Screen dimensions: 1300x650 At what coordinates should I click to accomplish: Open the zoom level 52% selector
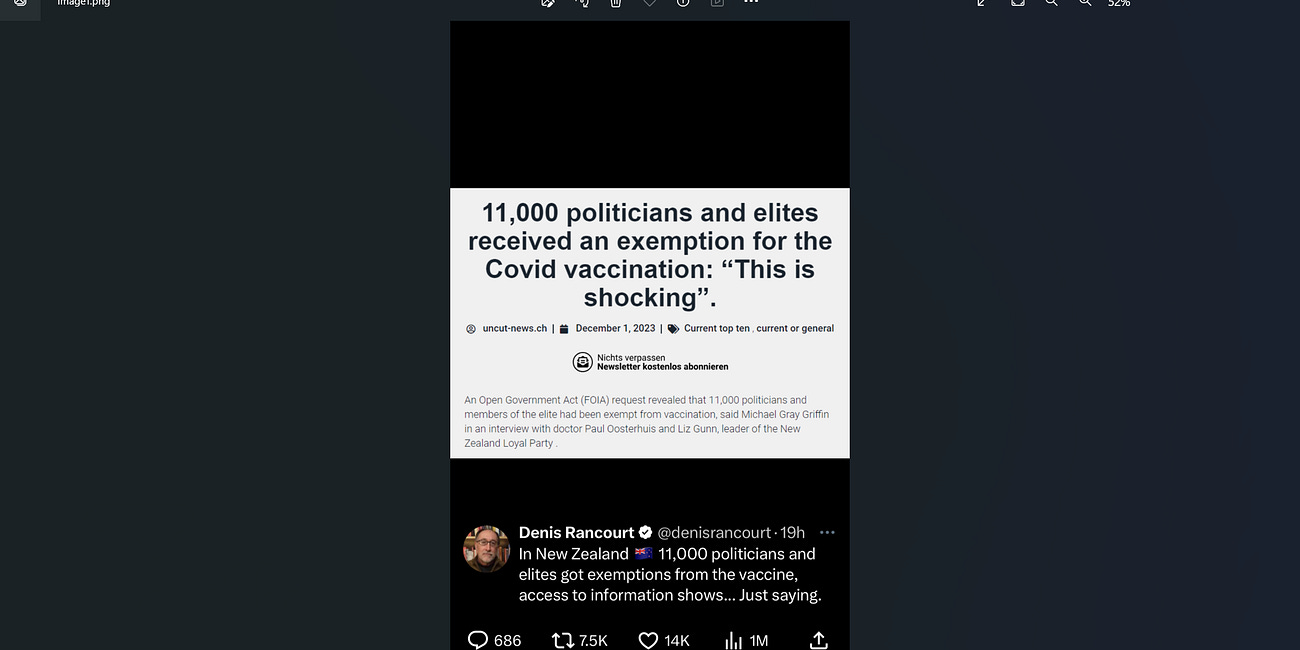click(1118, 4)
